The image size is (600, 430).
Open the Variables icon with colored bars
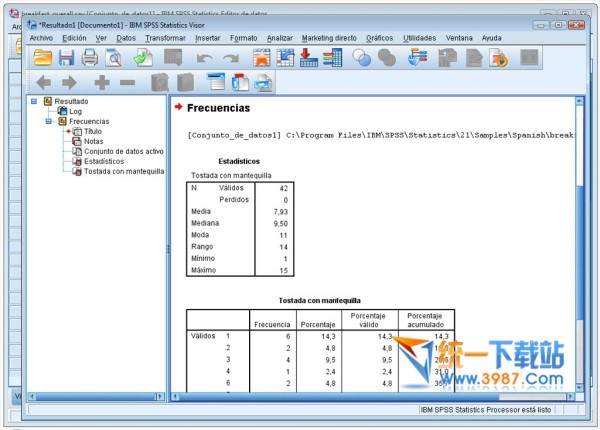[332, 58]
